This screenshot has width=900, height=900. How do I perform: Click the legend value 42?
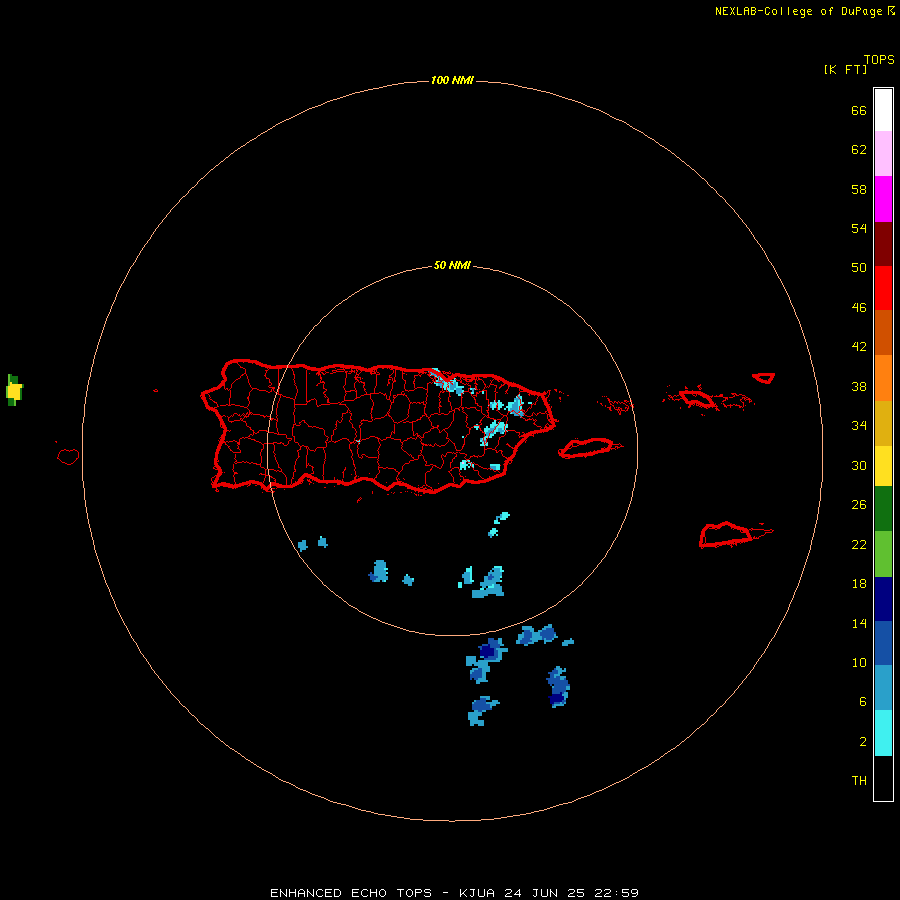(x=859, y=347)
